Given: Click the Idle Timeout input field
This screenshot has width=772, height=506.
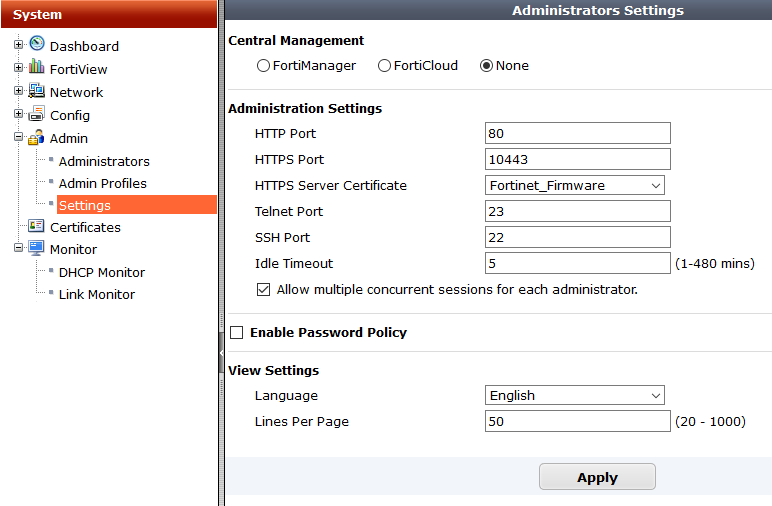Looking at the screenshot, I should click(x=577, y=263).
